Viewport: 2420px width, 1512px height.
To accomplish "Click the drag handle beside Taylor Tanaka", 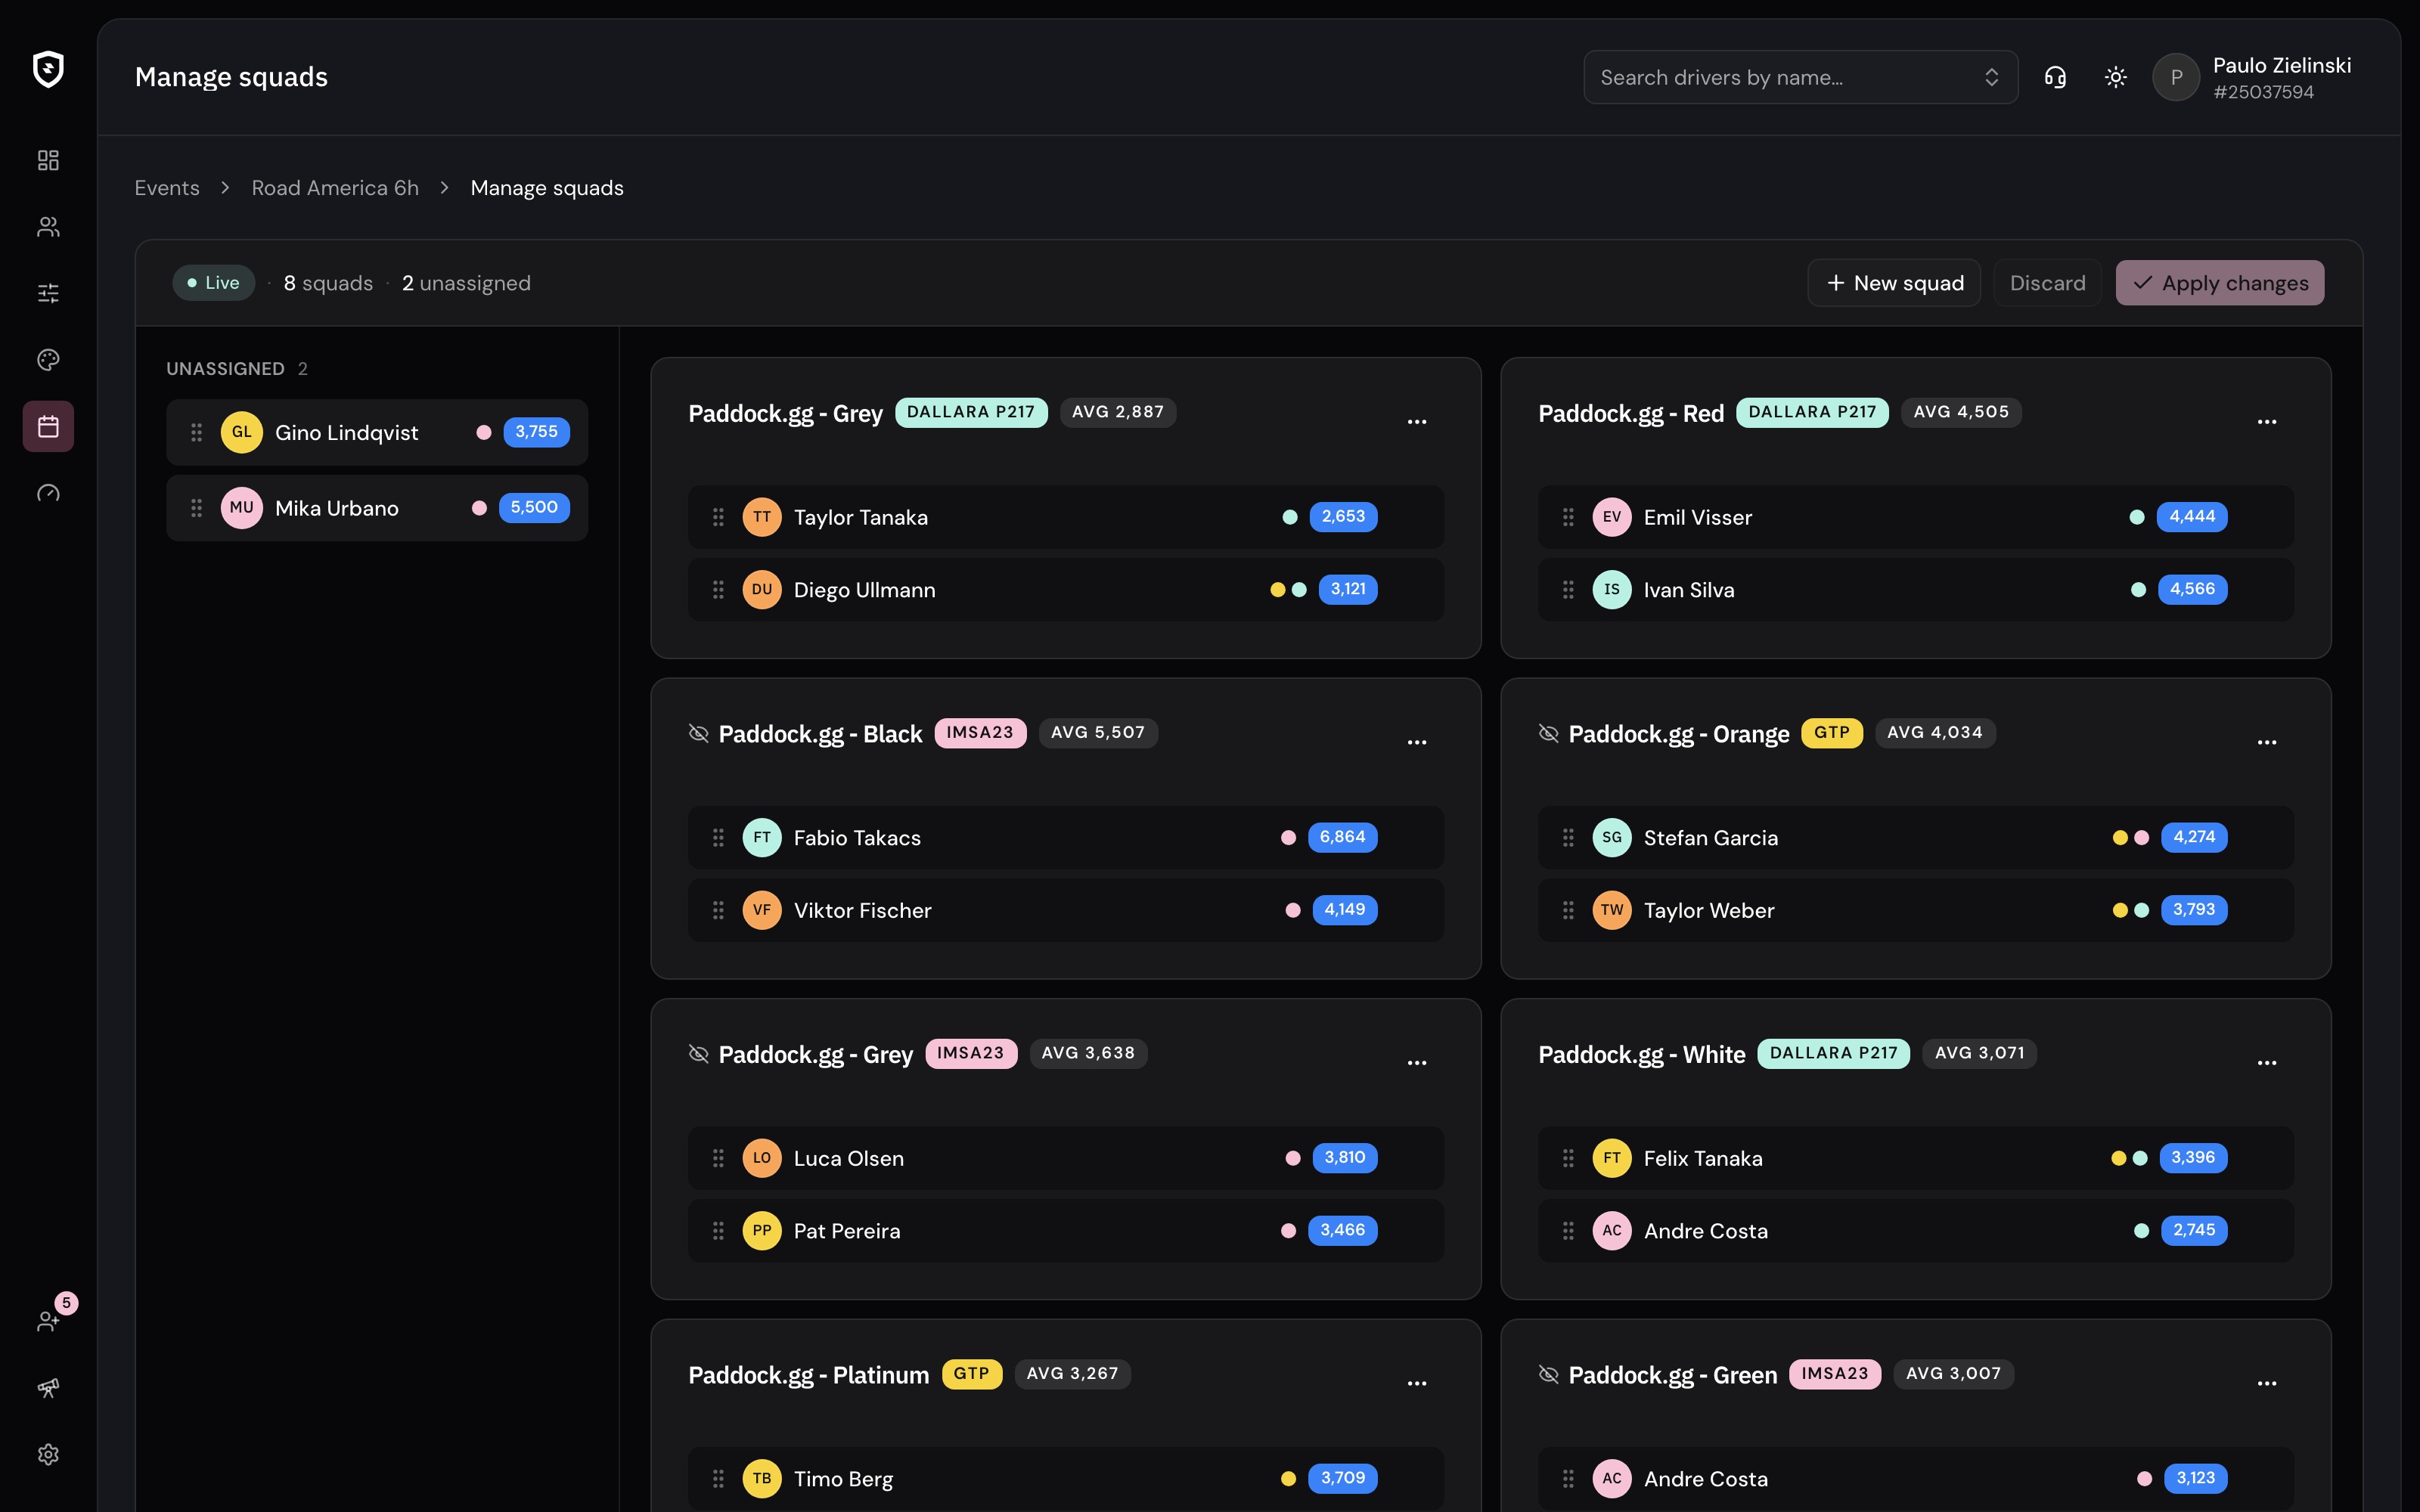I will (x=718, y=517).
